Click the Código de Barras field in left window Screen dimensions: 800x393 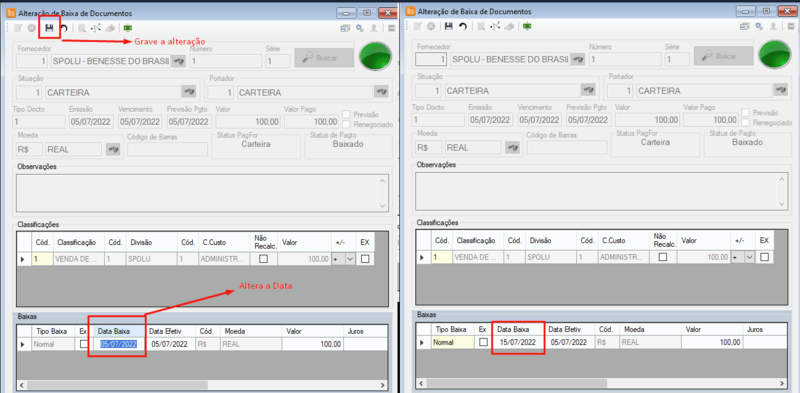point(167,149)
